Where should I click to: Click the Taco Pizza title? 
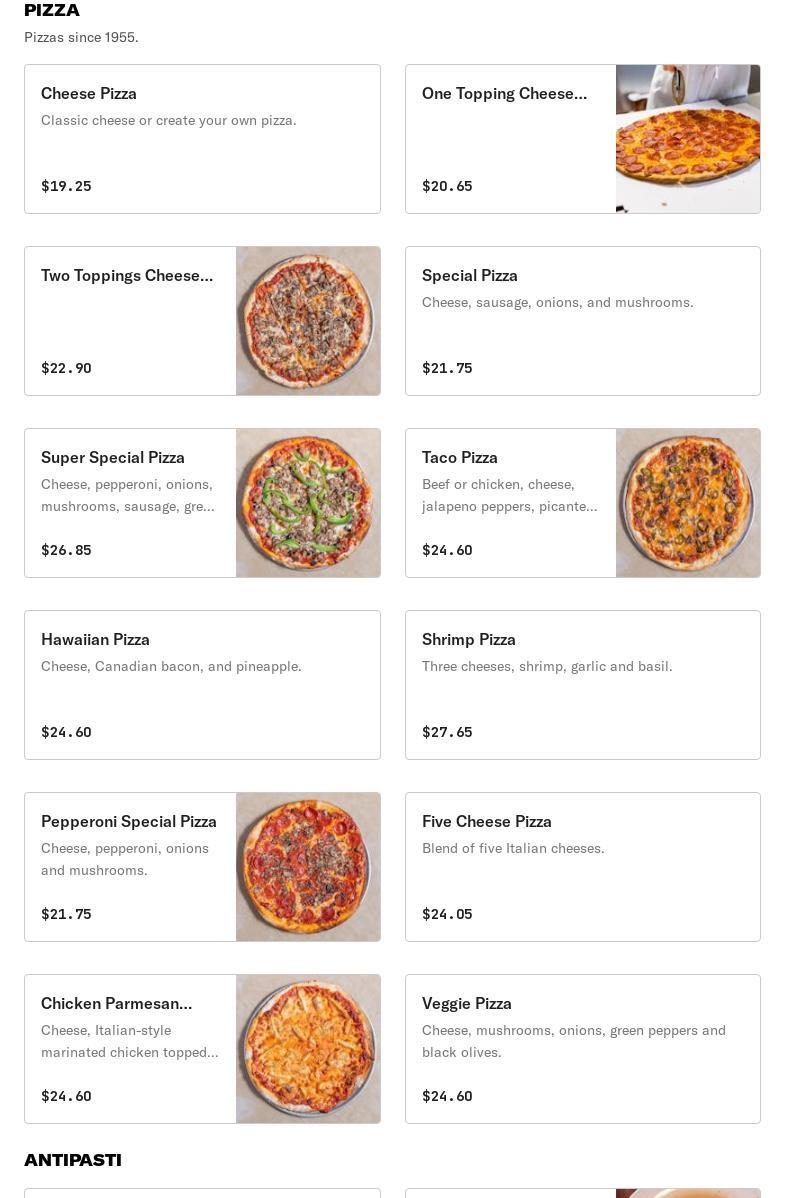(x=460, y=457)
